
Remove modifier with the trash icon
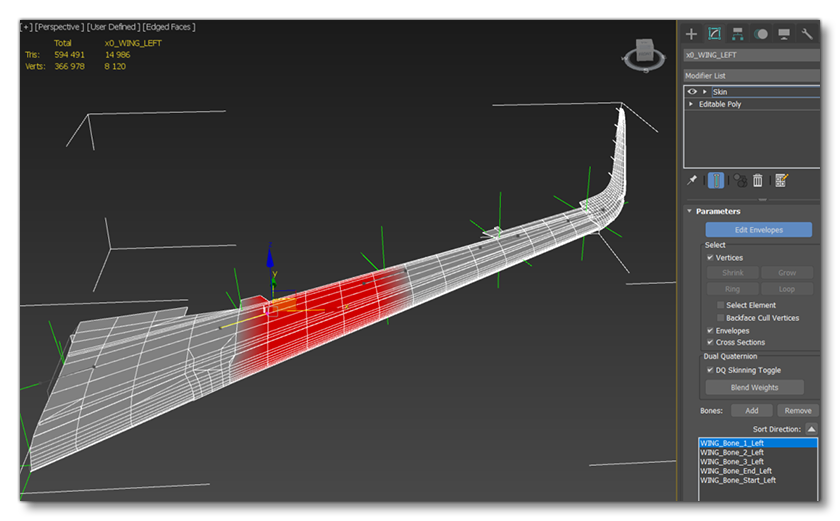(x=758, y=180)
